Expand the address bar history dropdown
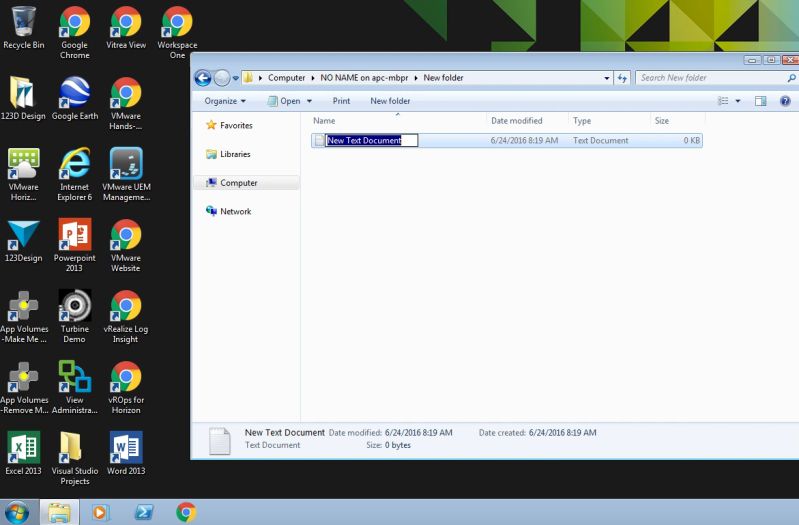The width and height of the screenshot is (799, 525). (x=606, y=78)
